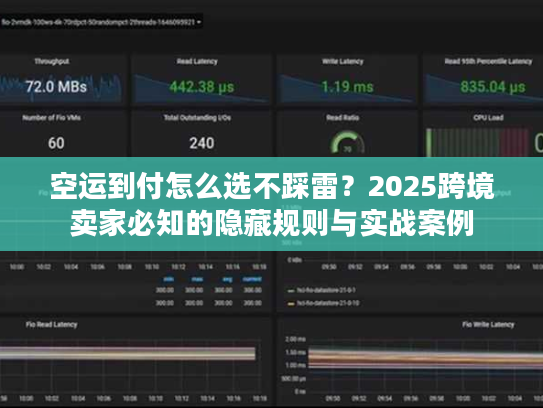Open the Read Ratio panel title
Screen dimensions: 543x408
pyautogui.click(x=343, y=118)
